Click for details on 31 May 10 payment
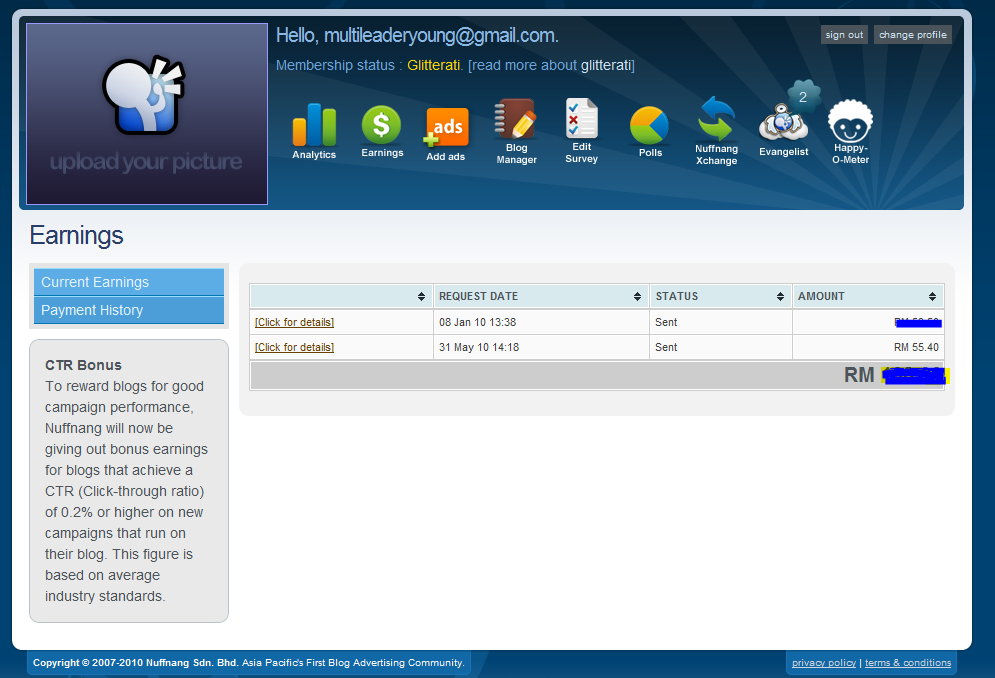 click(x=294, y=347)
